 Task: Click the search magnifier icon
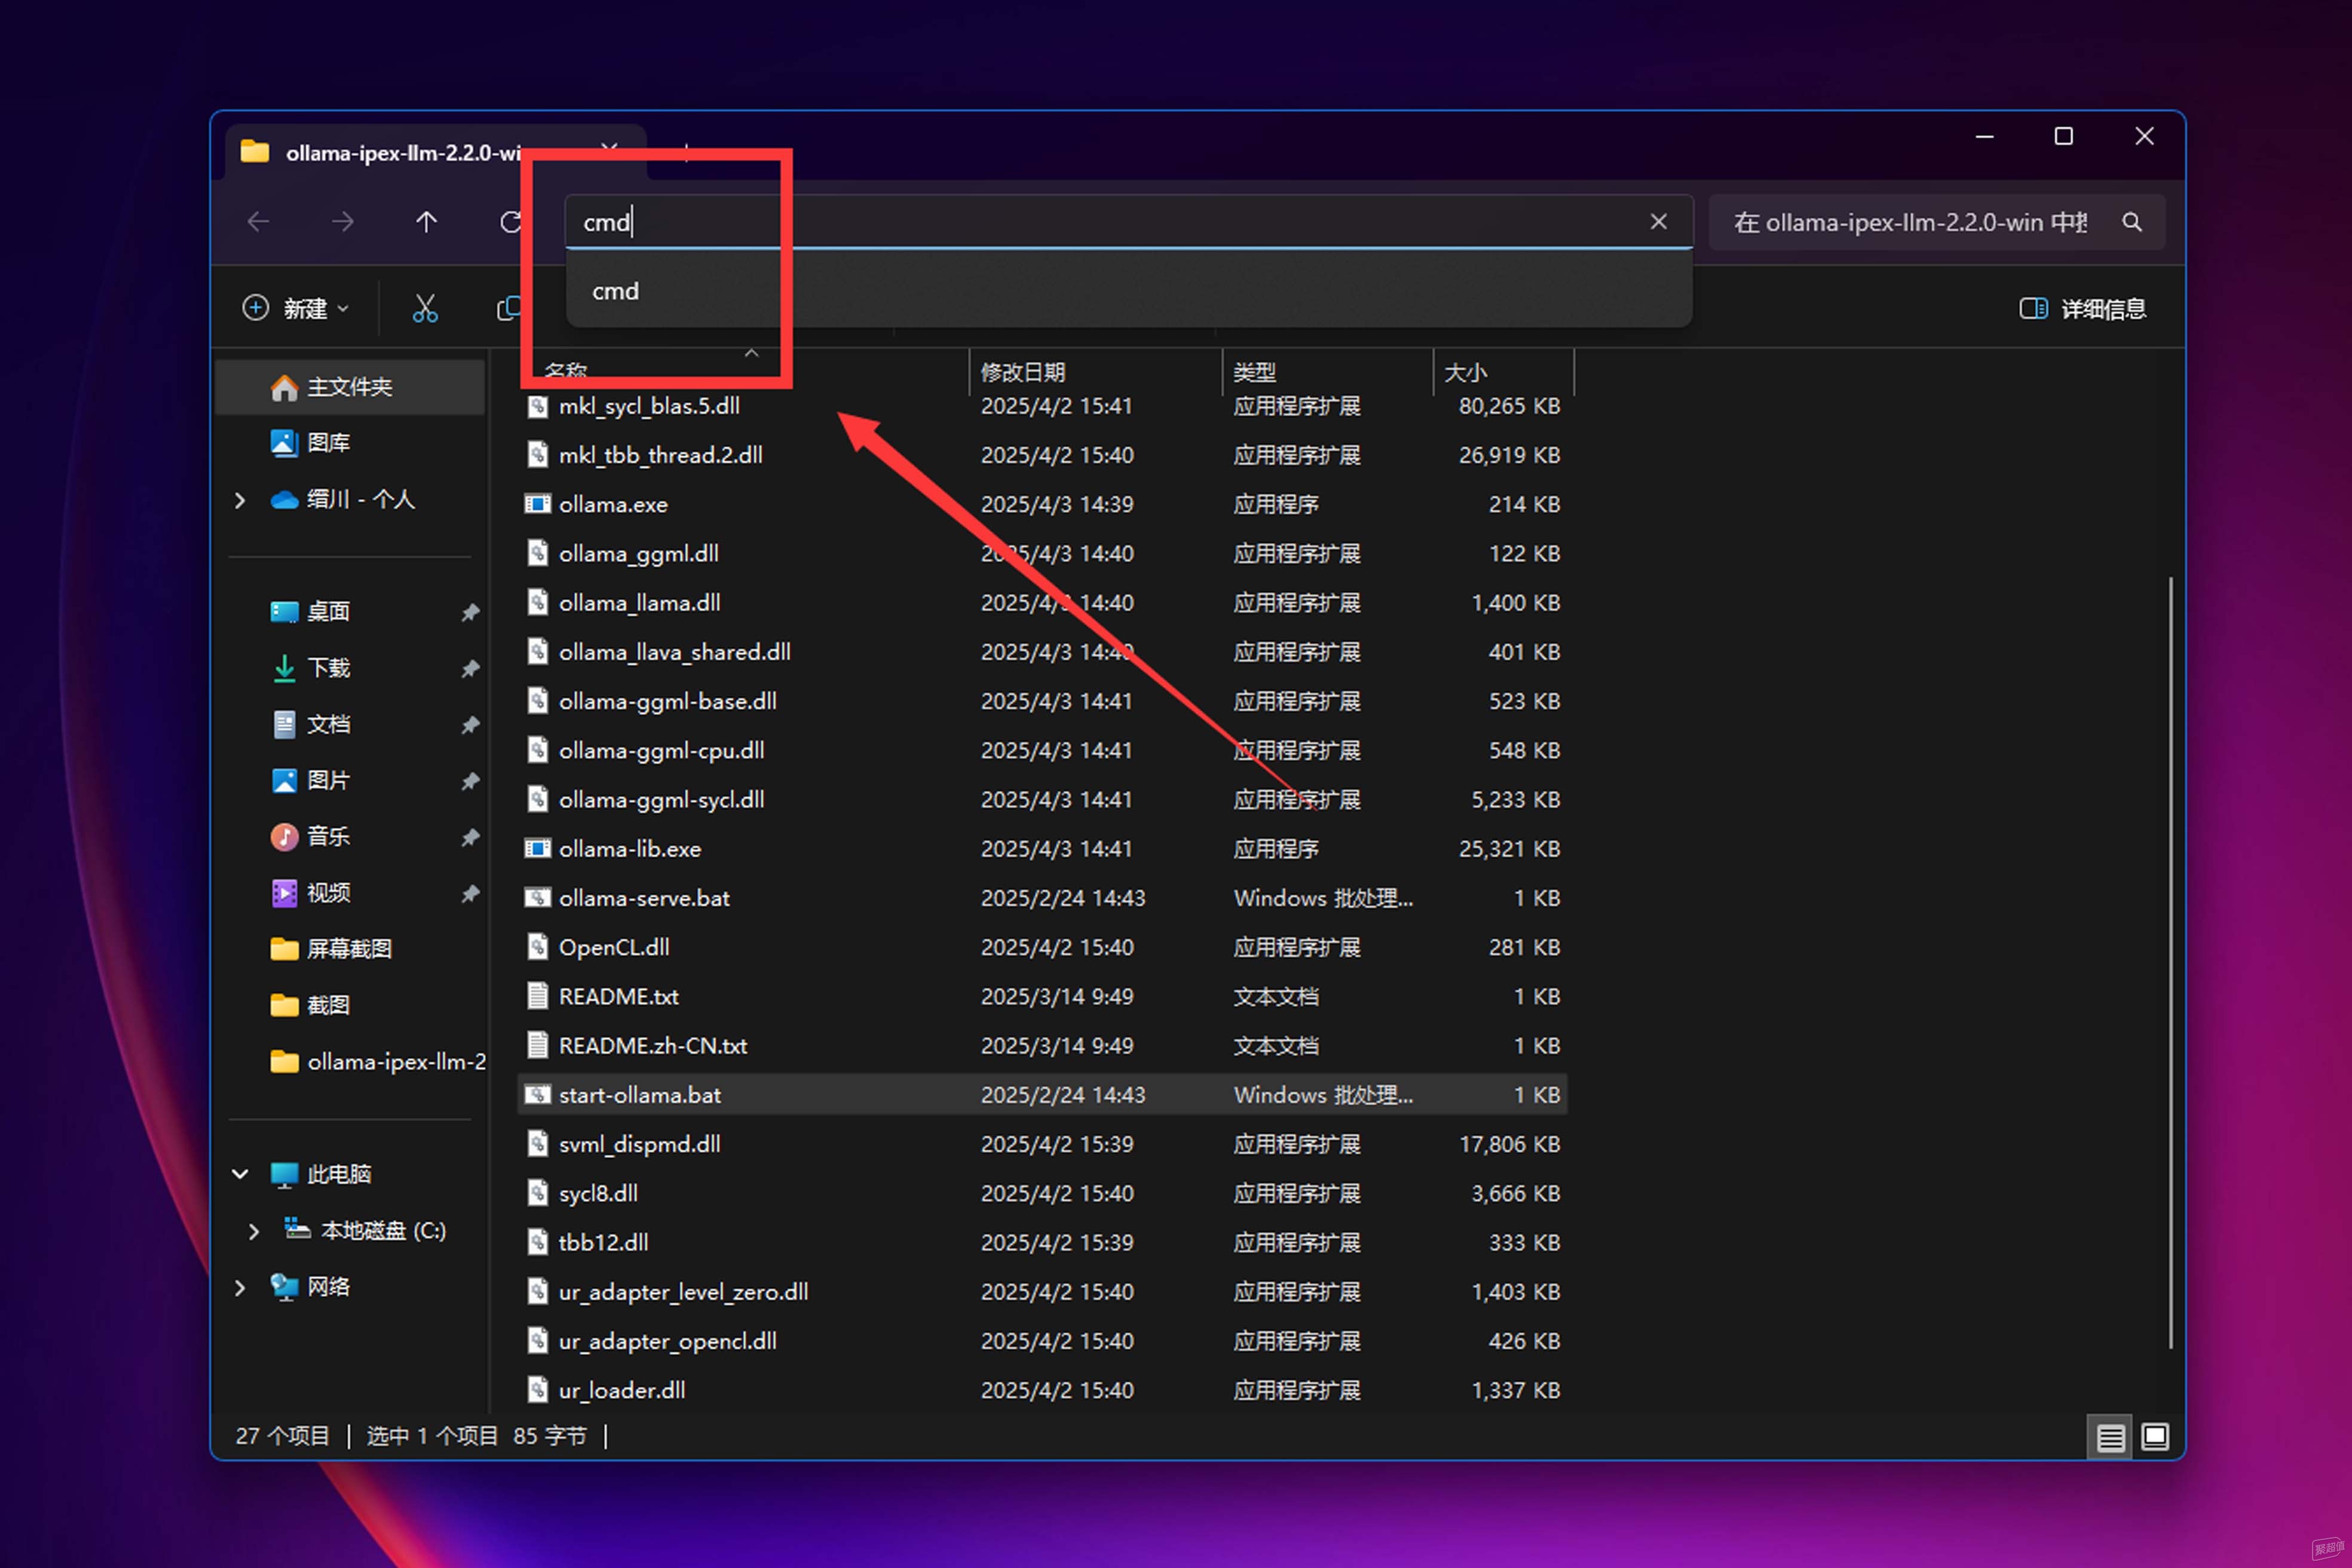coord(2132,222)
